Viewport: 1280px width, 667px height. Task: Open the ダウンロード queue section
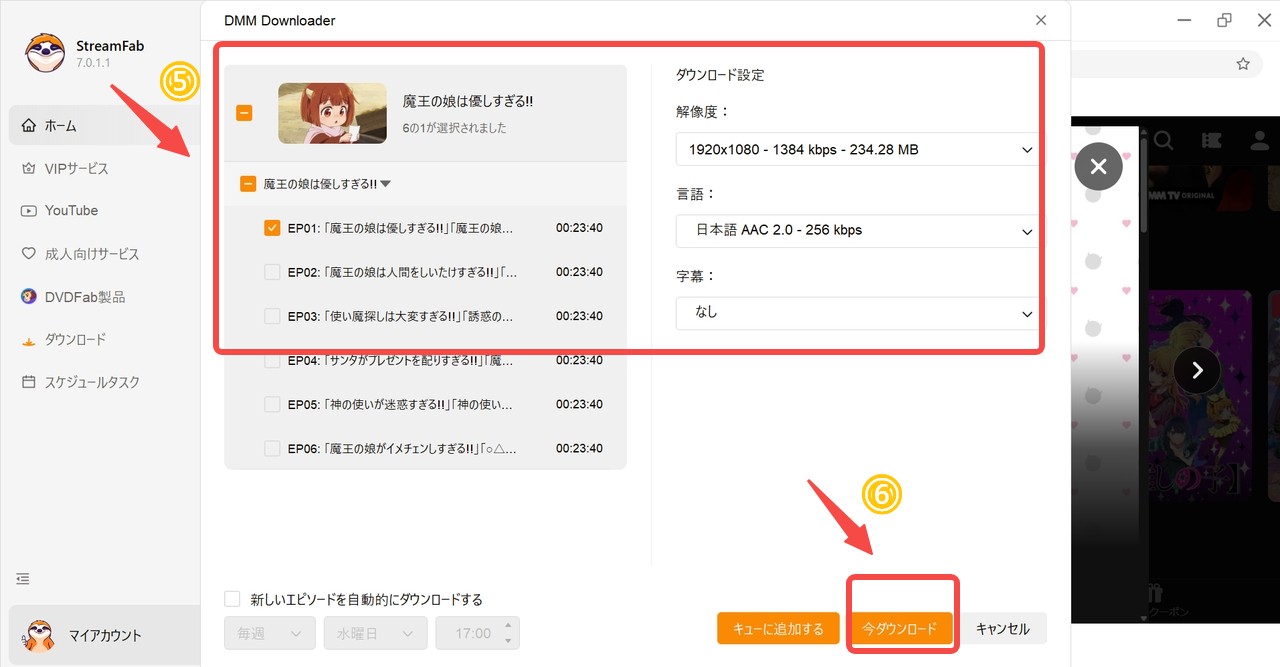[78, 339]
